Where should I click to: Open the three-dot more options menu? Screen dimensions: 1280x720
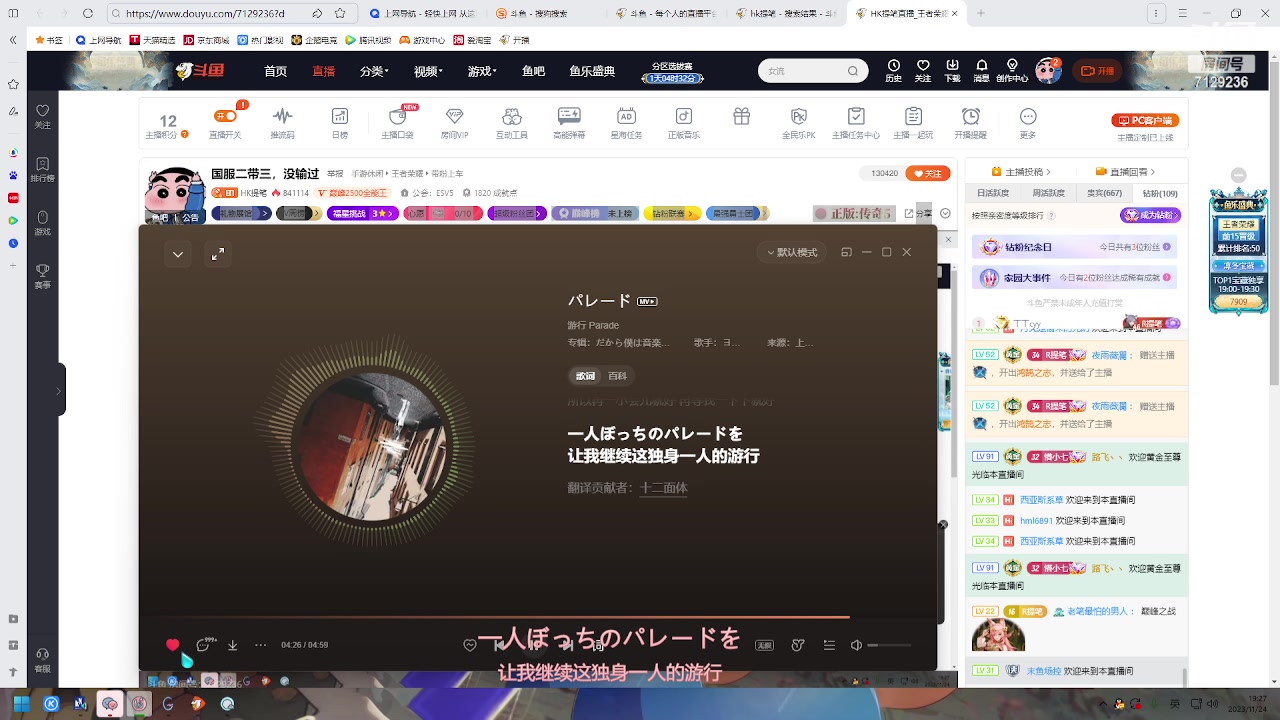click(x=260, y=645)
